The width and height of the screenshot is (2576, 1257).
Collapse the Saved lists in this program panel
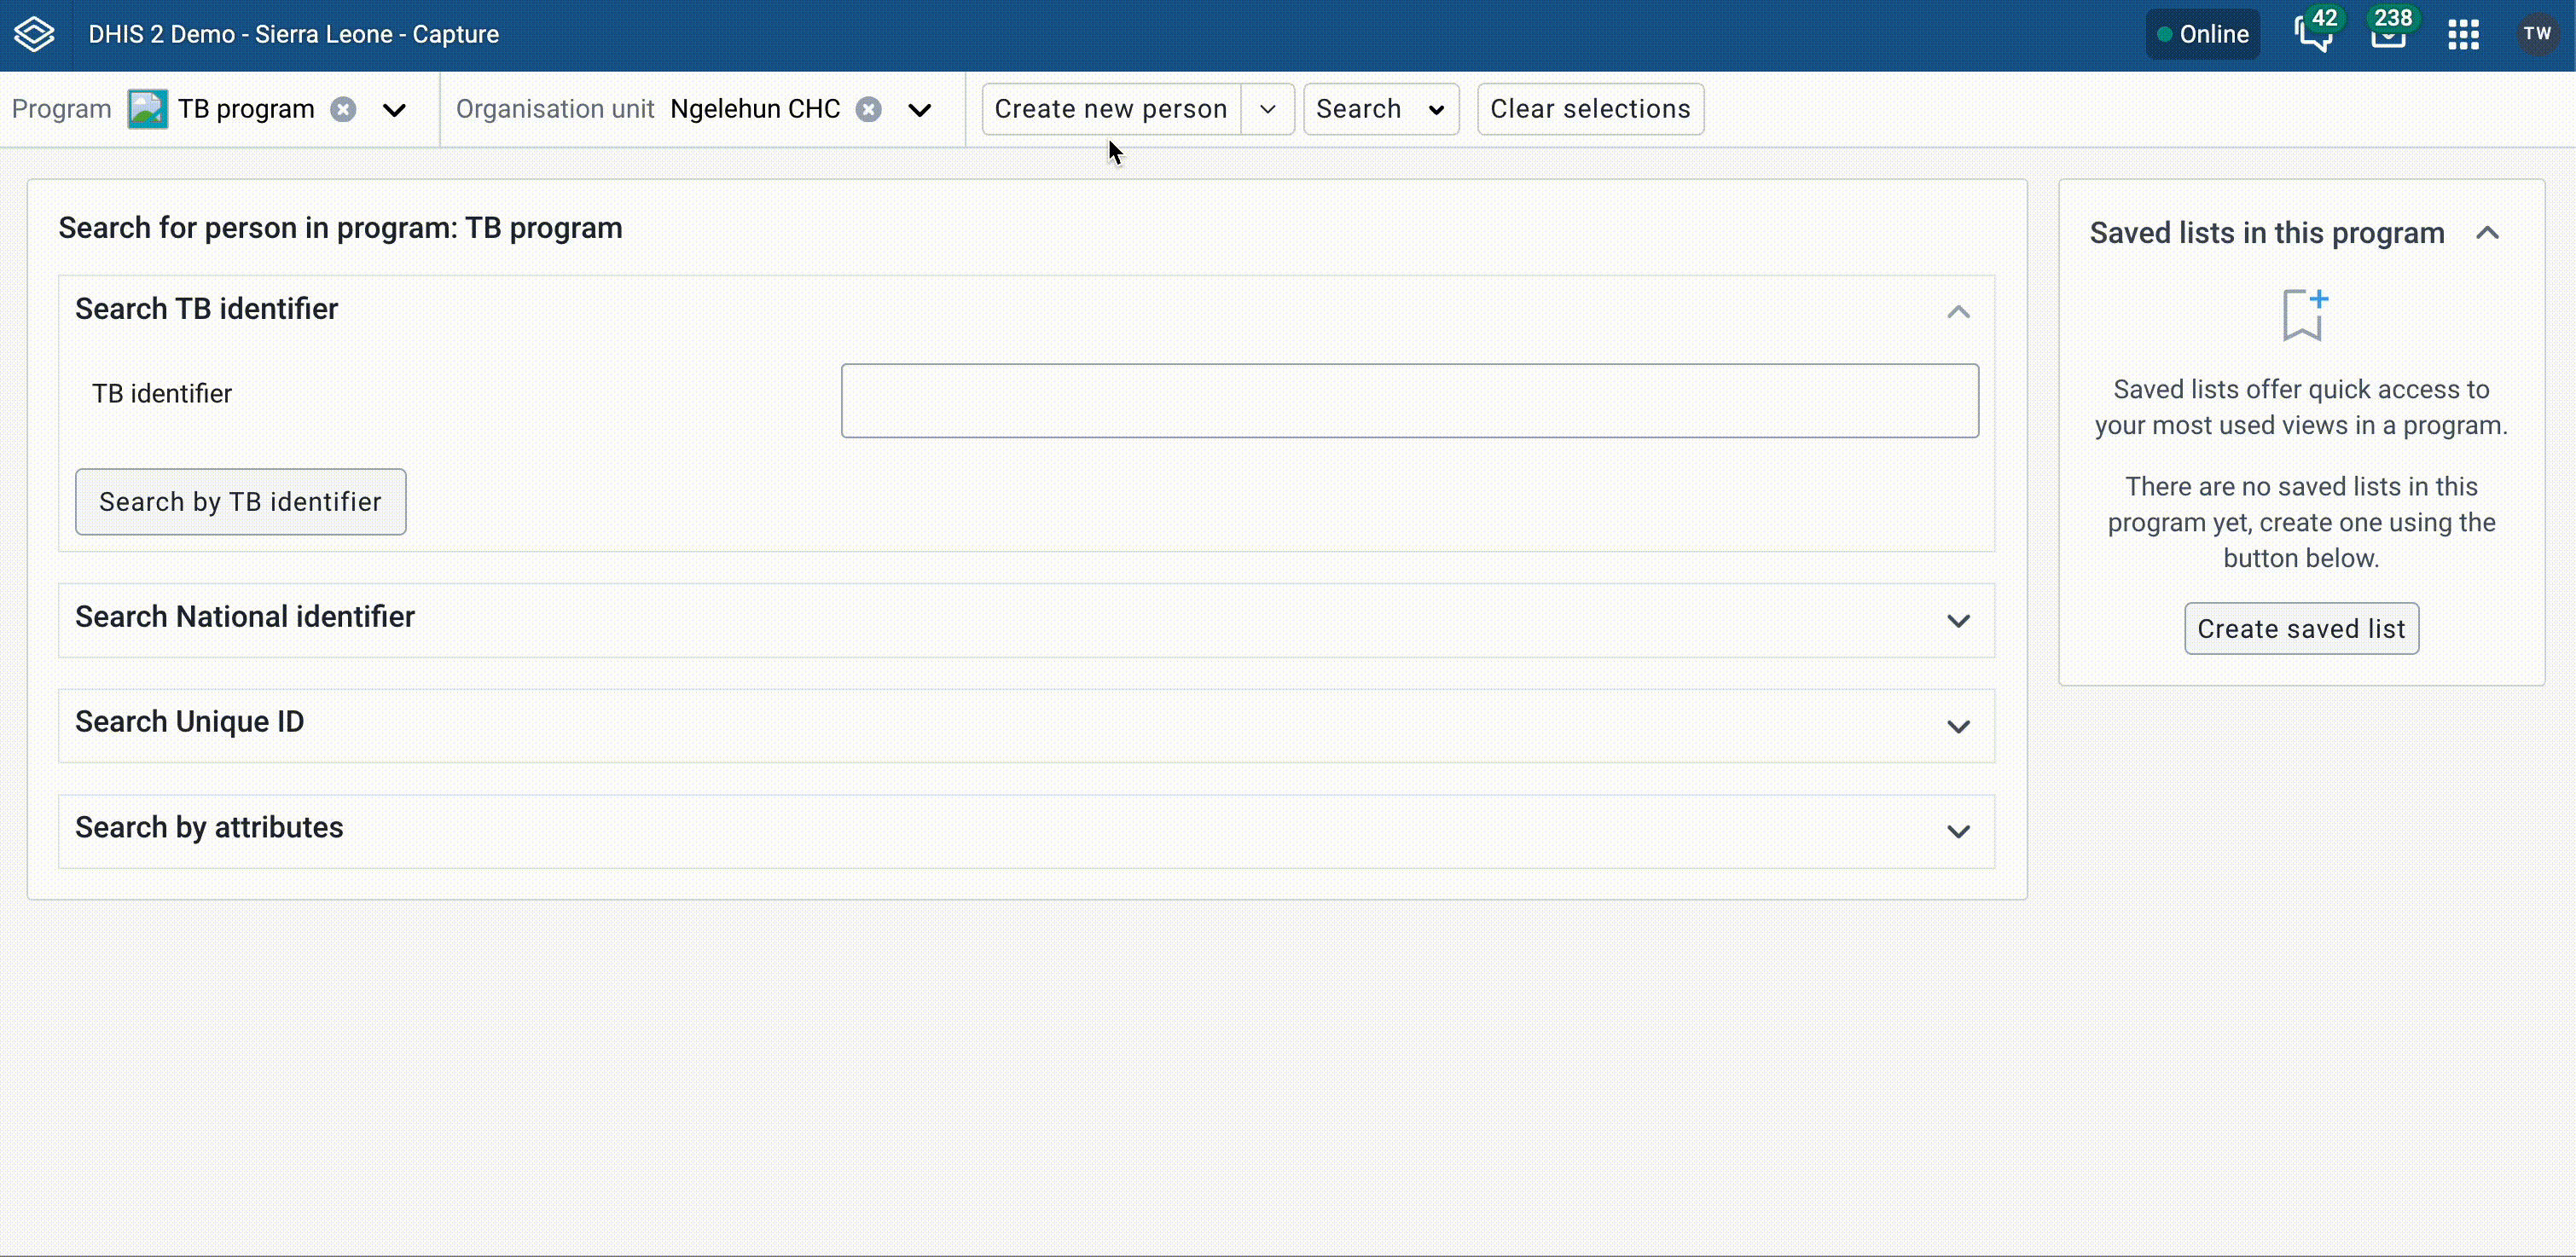[x=2489, y=232]
